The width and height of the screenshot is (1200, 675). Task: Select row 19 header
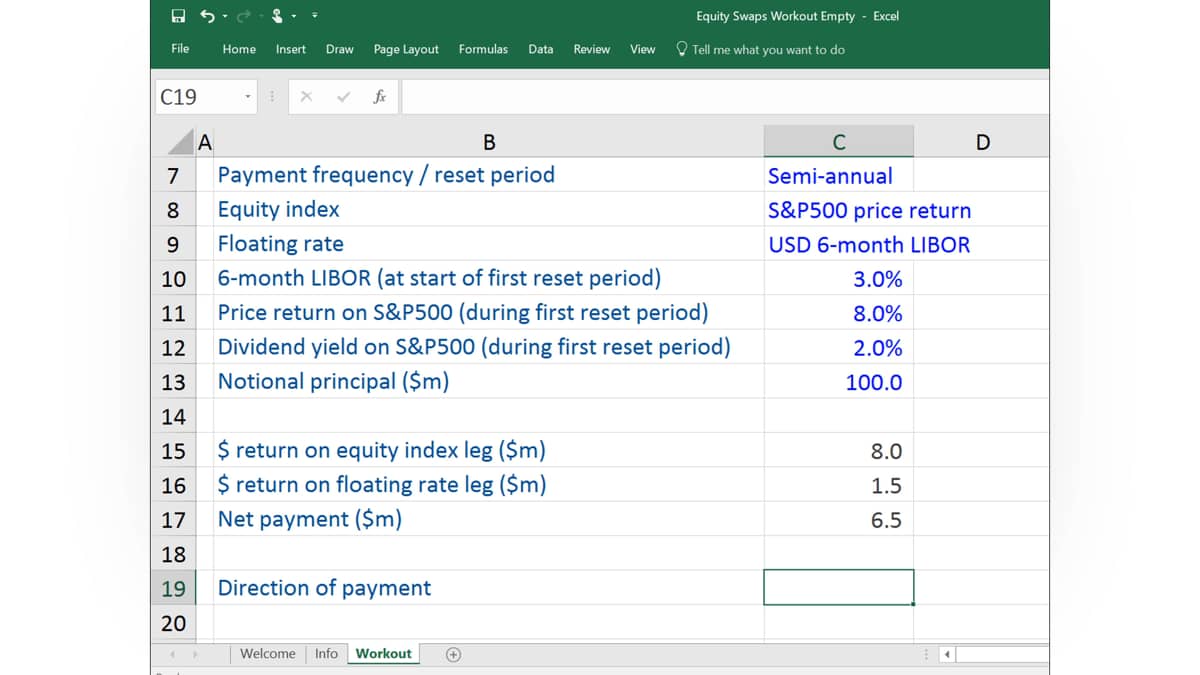[173, 589]
